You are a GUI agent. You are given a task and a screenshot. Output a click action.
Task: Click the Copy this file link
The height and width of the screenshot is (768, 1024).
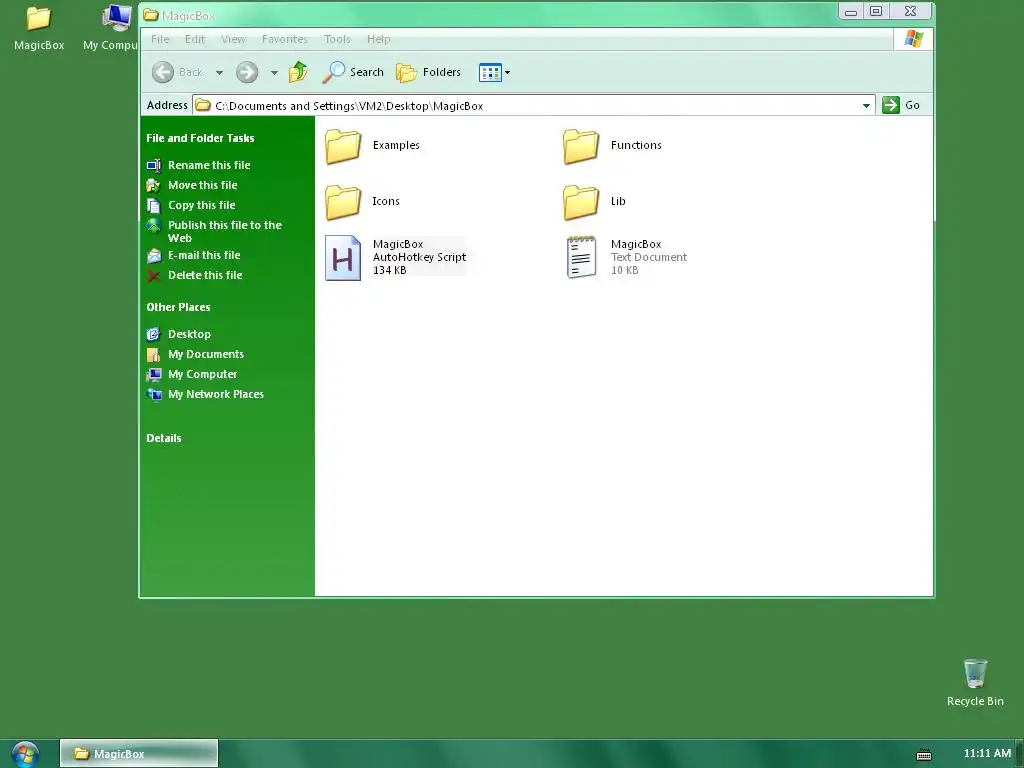pos(202,205)
